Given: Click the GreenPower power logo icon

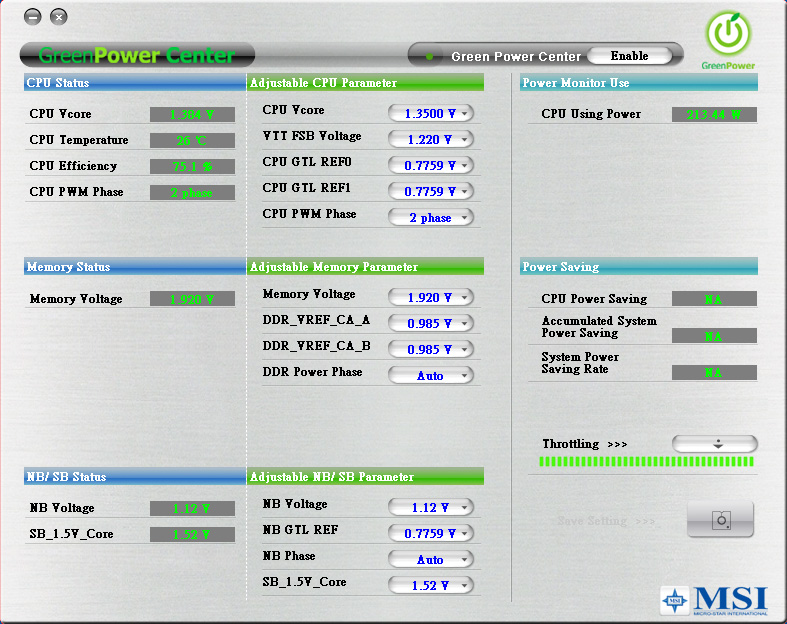Looking at the screenshot, I should pos(728,34).
